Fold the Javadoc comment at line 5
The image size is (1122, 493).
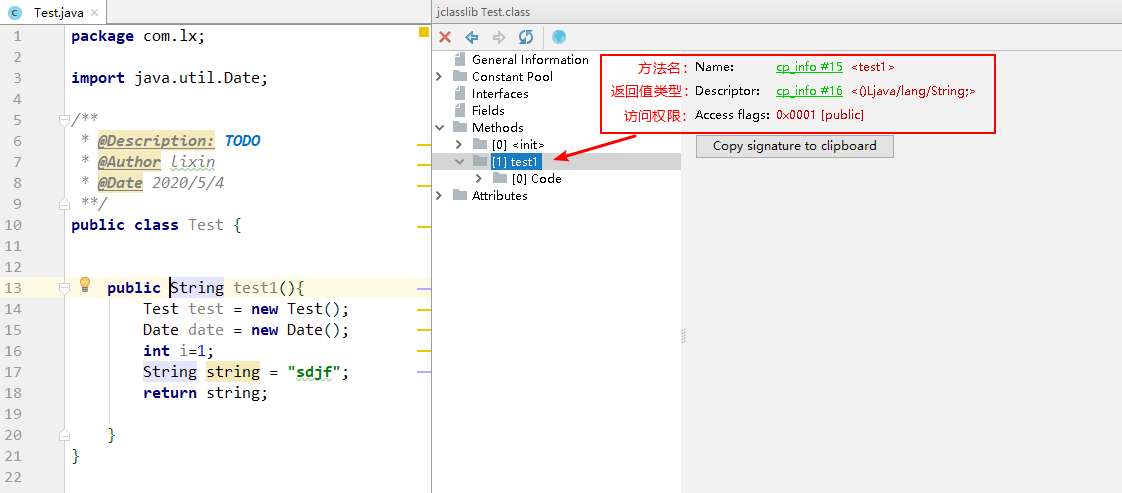tap(64, 120)
